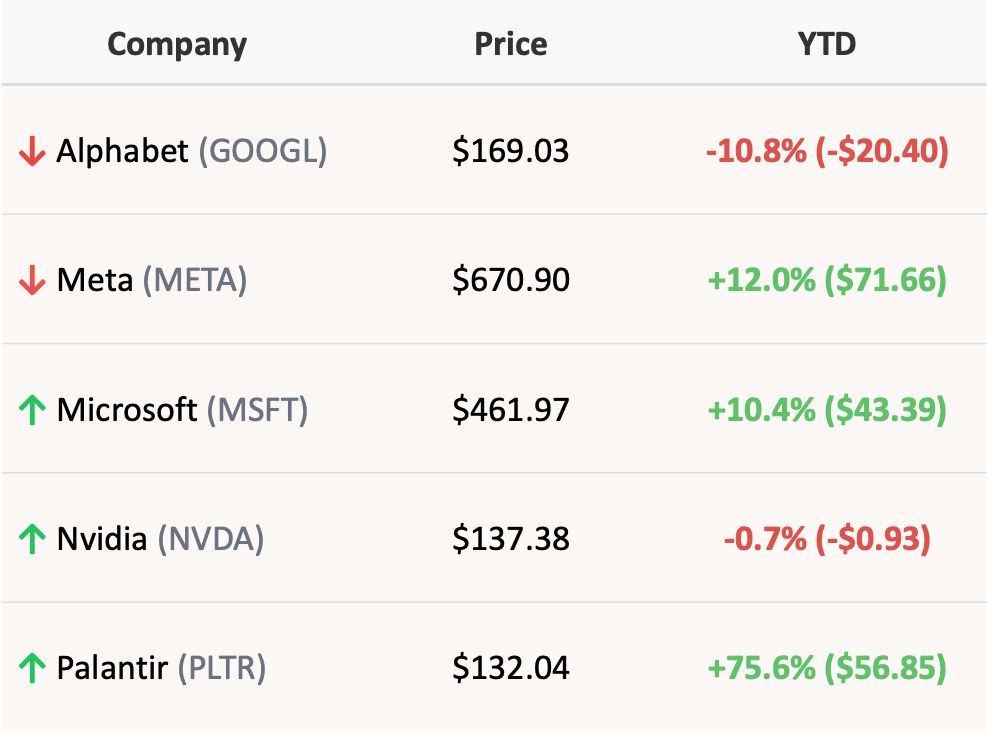Click the green up arrow beside Palantir
This screenshot has width=988, height=732.
[33, 667]
